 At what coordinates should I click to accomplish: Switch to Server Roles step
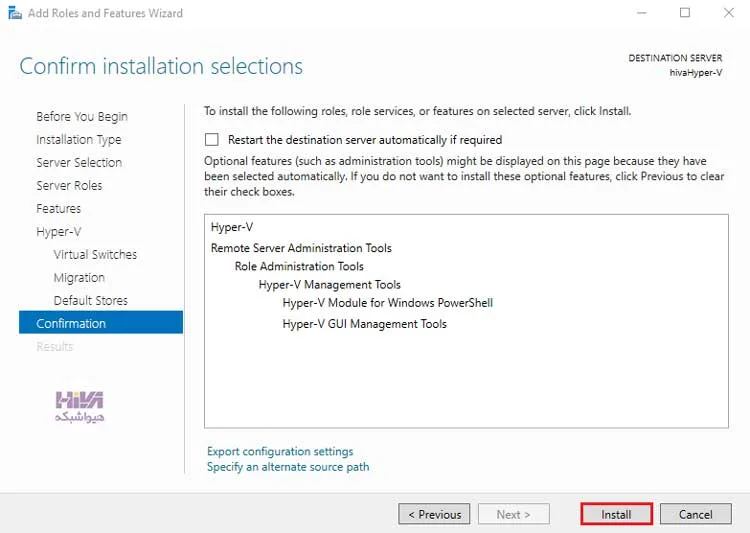pos(69,185)
